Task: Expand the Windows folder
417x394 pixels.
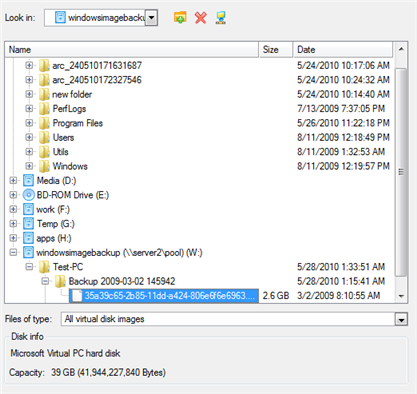Action: tap(29, 166)
